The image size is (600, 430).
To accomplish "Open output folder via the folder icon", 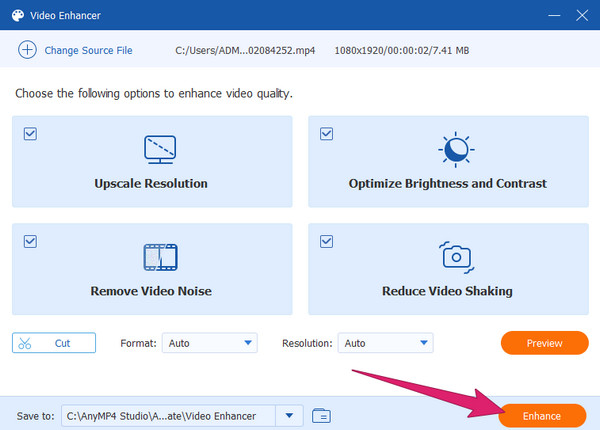I will coord(321,415).
